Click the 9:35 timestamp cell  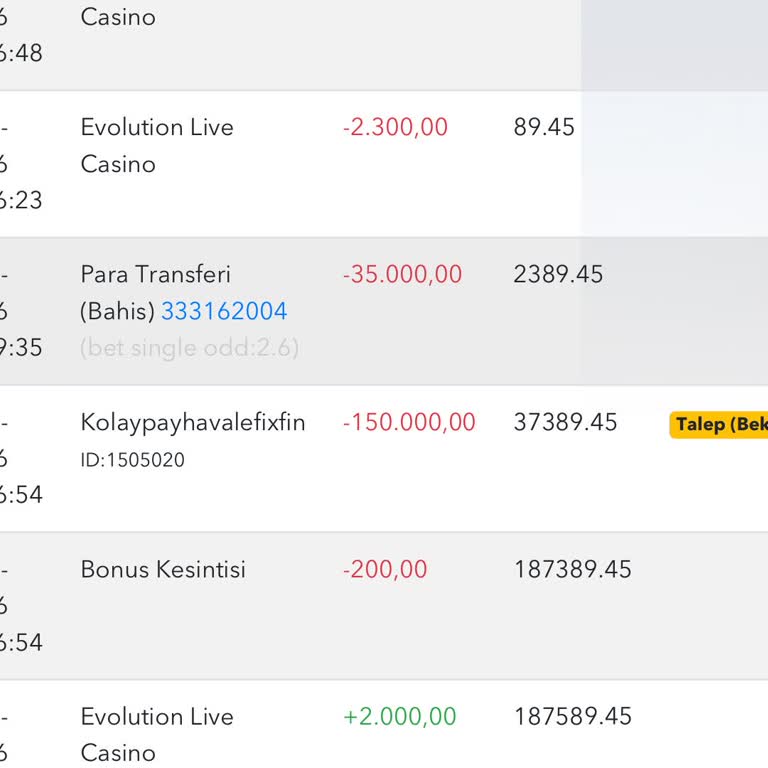point(22,348)
